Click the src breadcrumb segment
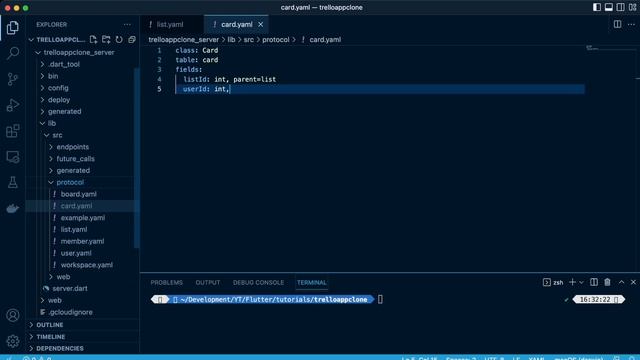 tap(249, 40)
